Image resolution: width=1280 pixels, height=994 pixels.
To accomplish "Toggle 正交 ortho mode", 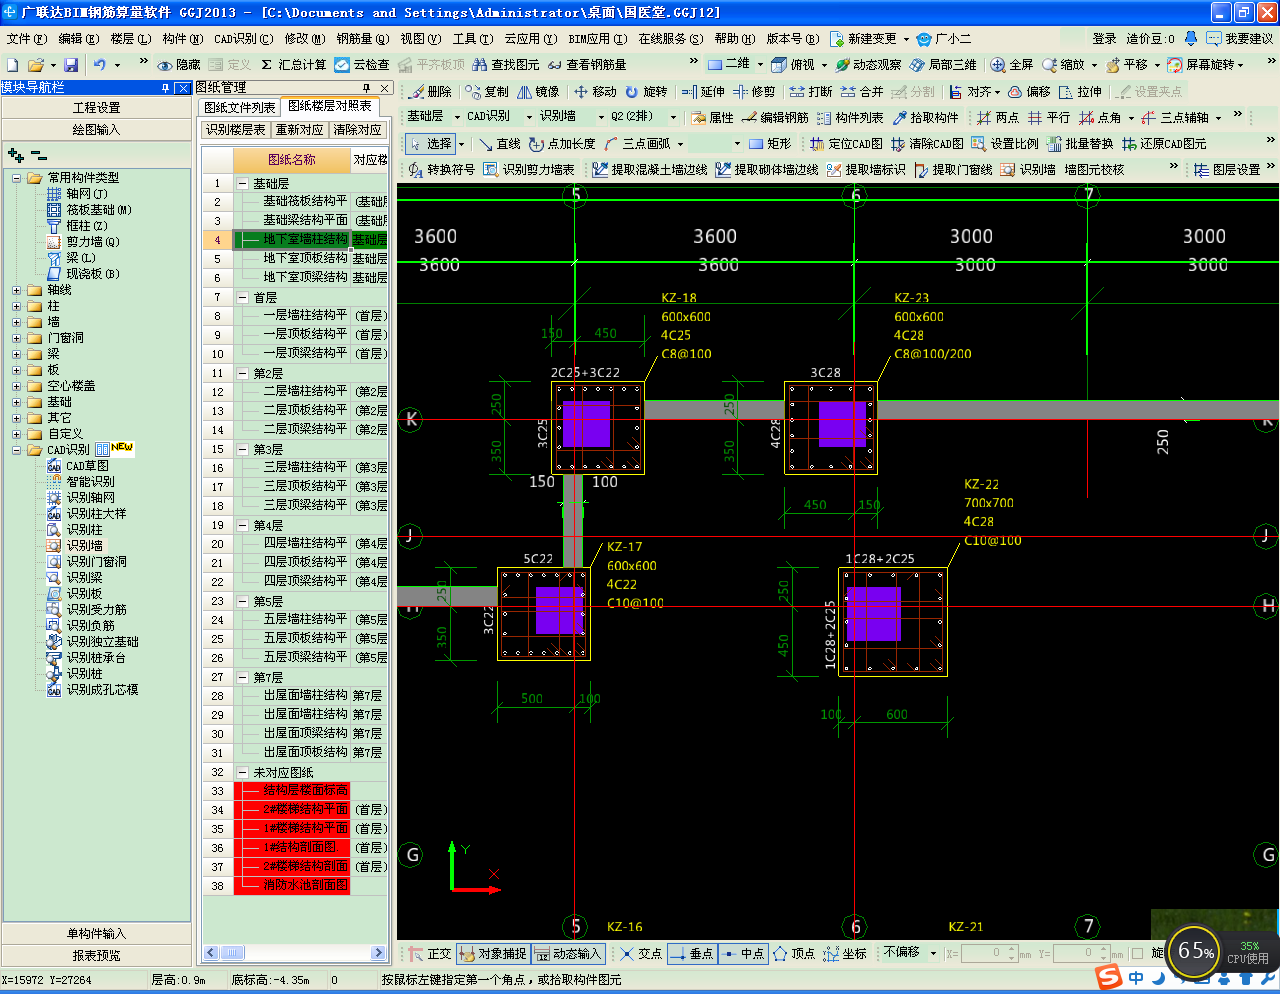I will coord(430,954).
